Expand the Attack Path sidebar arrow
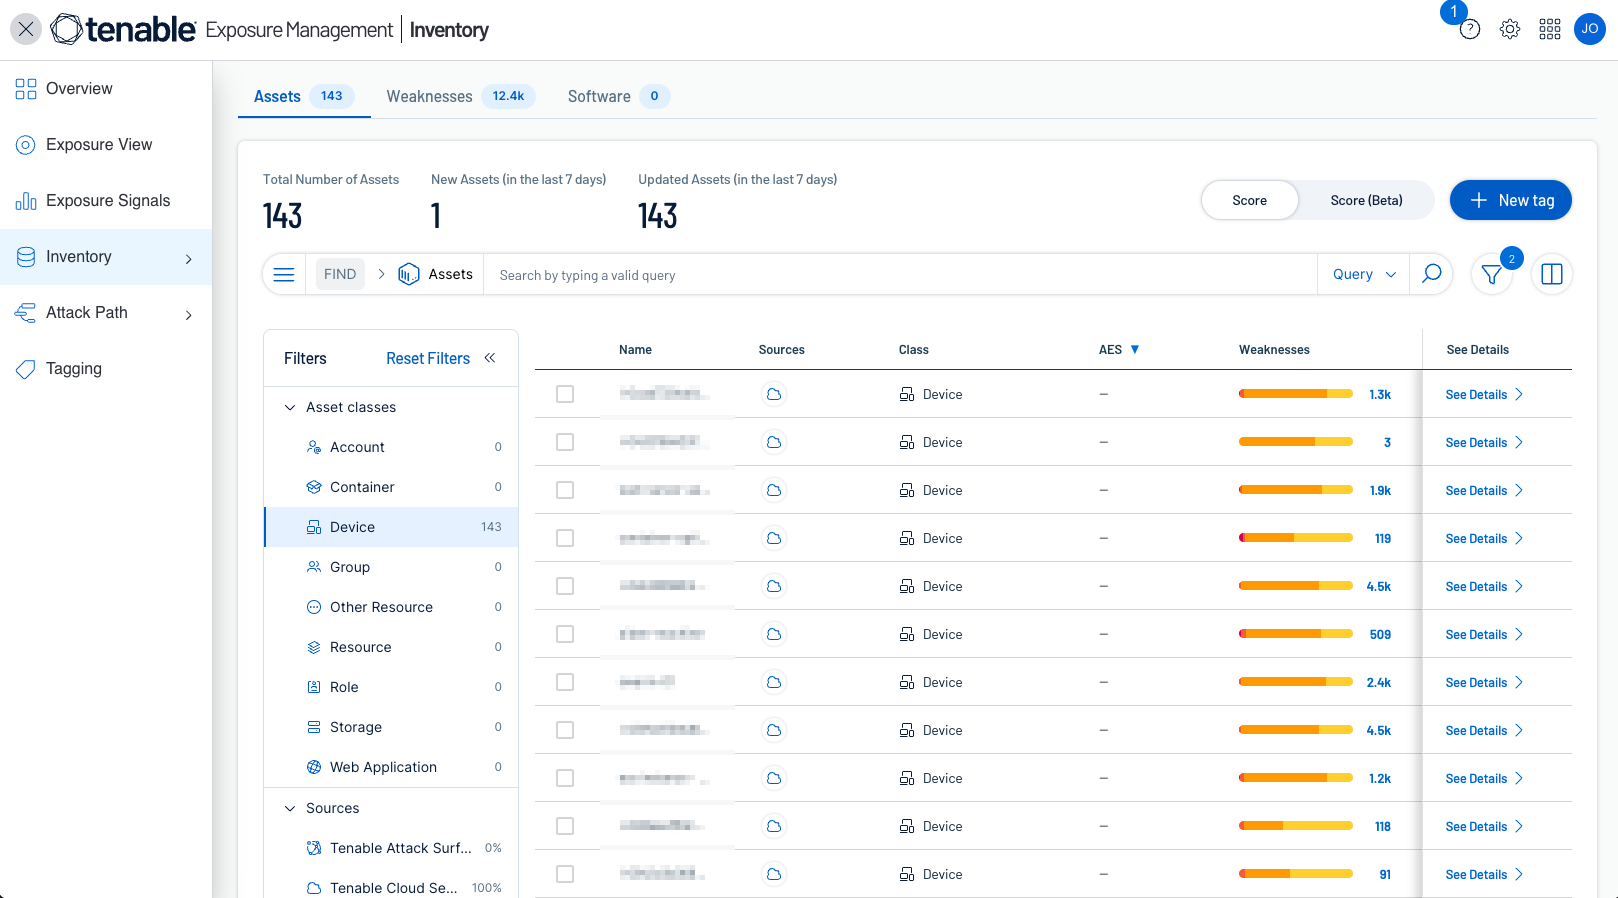Viewport: 1618px width, 898px height. tap(188, 314)
